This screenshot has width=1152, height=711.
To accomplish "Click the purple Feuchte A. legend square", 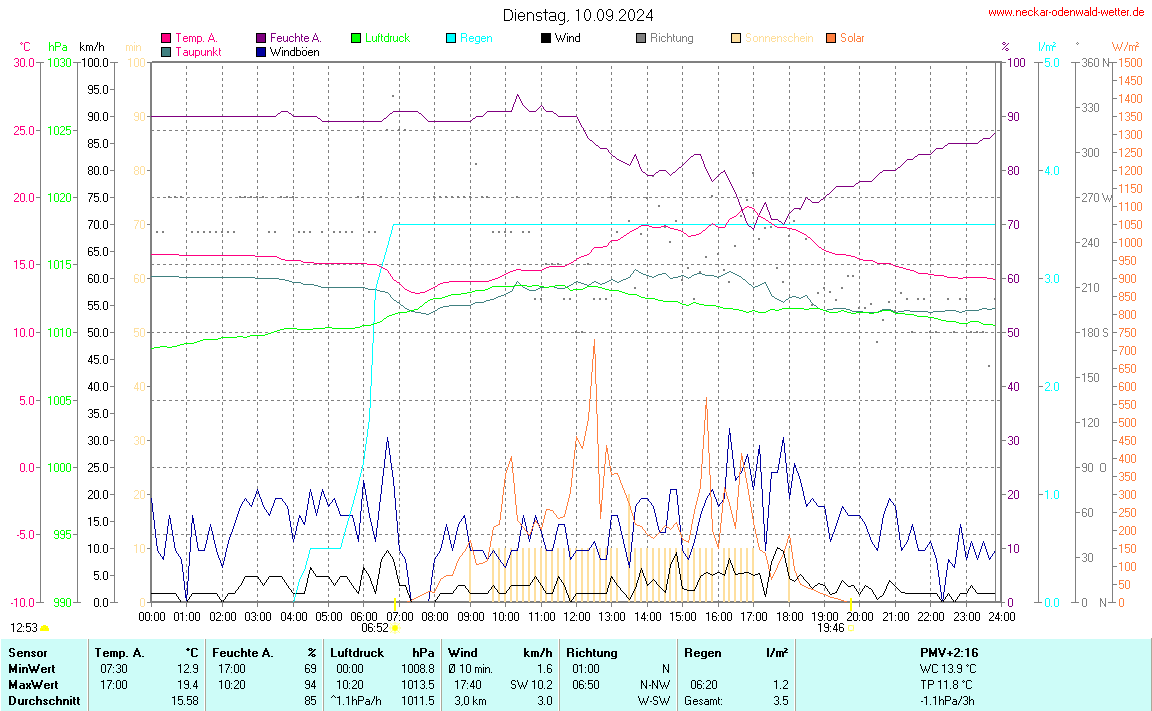I will 261,38.
